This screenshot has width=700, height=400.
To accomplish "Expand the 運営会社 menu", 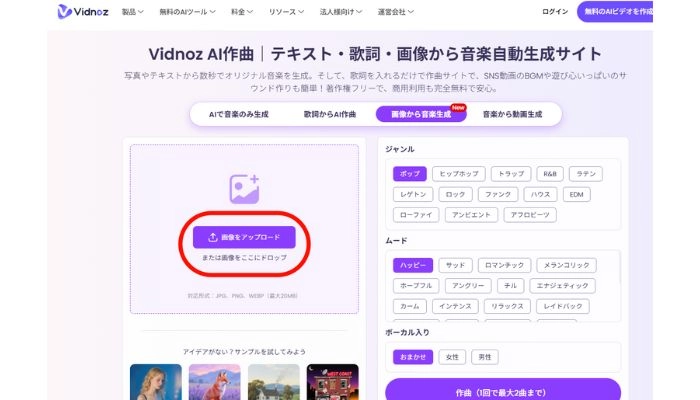I will [x=396, y=12].
